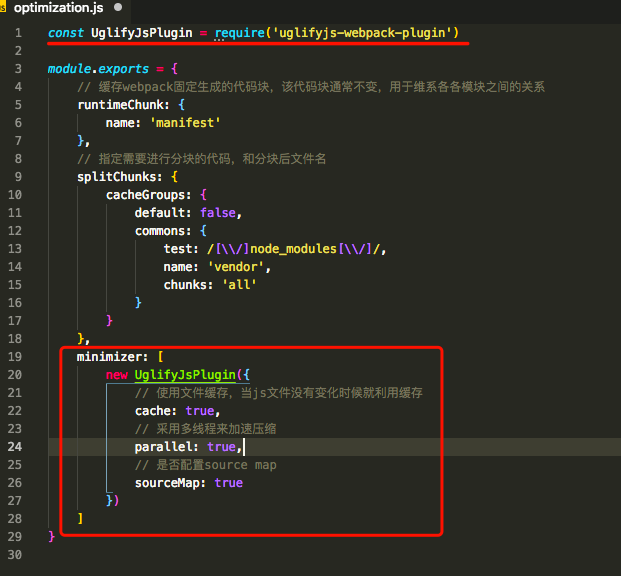Click the closing brace on line 29

(x=51, y=537)
